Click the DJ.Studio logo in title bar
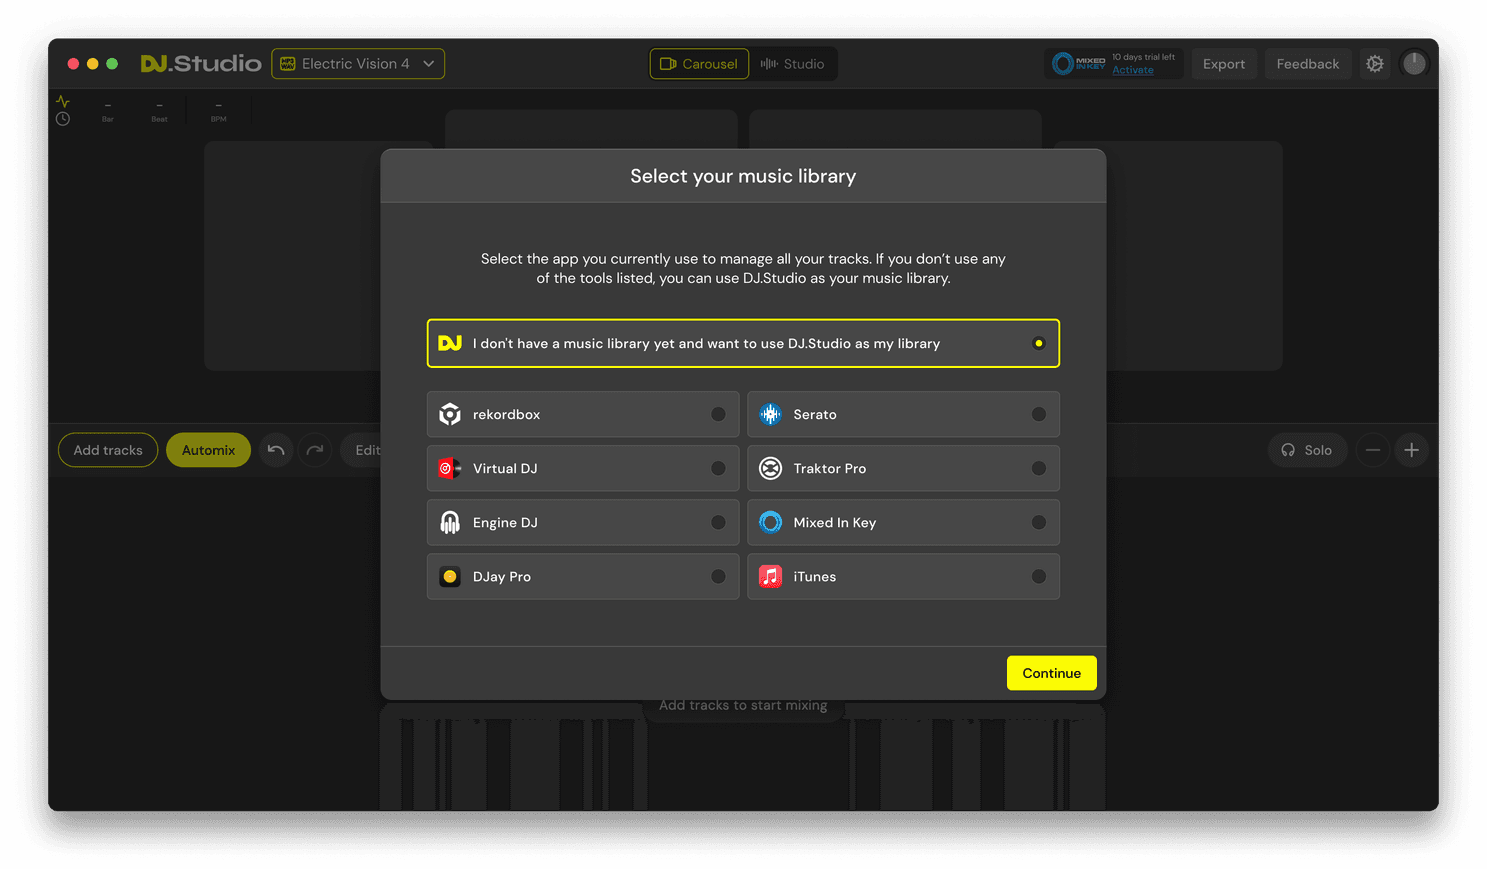 point(201,63)
